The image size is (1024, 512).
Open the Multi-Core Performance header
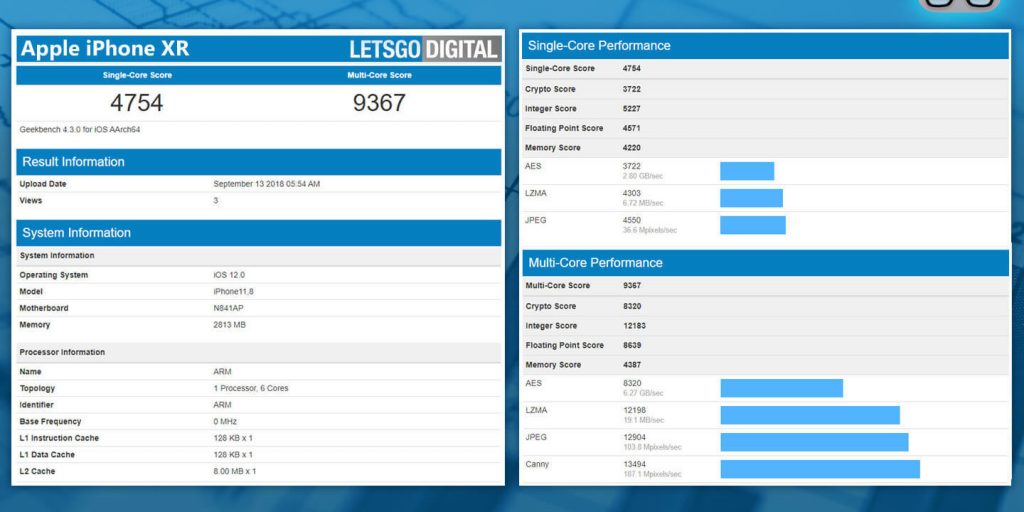pos(595,263)
